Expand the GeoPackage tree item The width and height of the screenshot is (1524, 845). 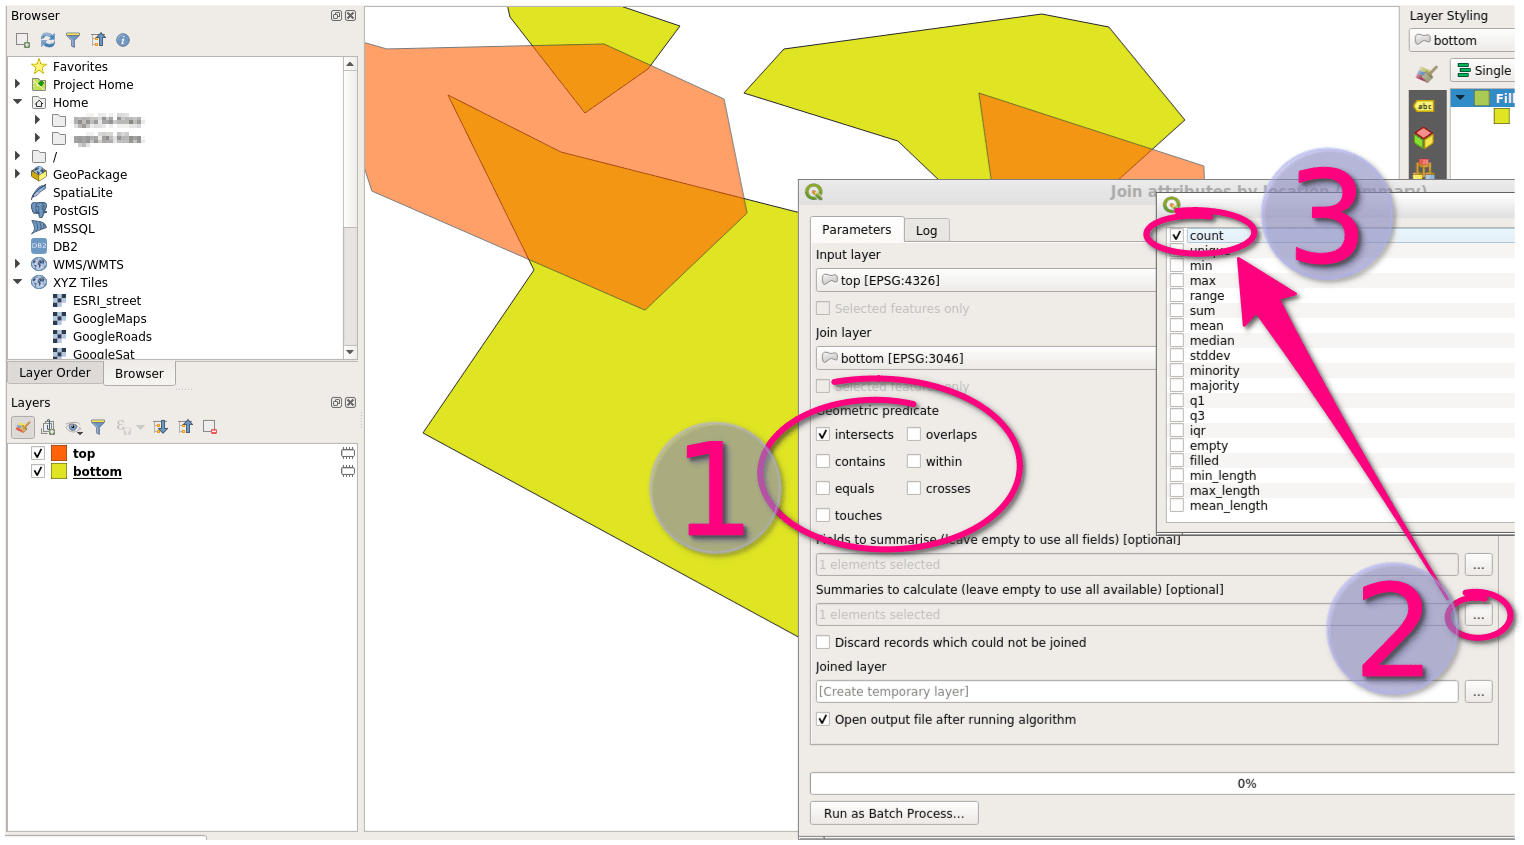17,174
